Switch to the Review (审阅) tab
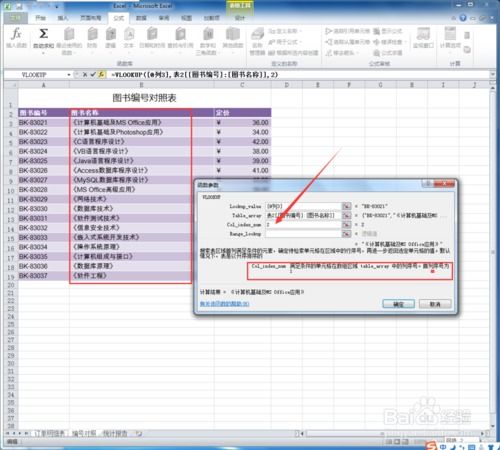Viewport: 500px width, 450px height. coord(164,18)
